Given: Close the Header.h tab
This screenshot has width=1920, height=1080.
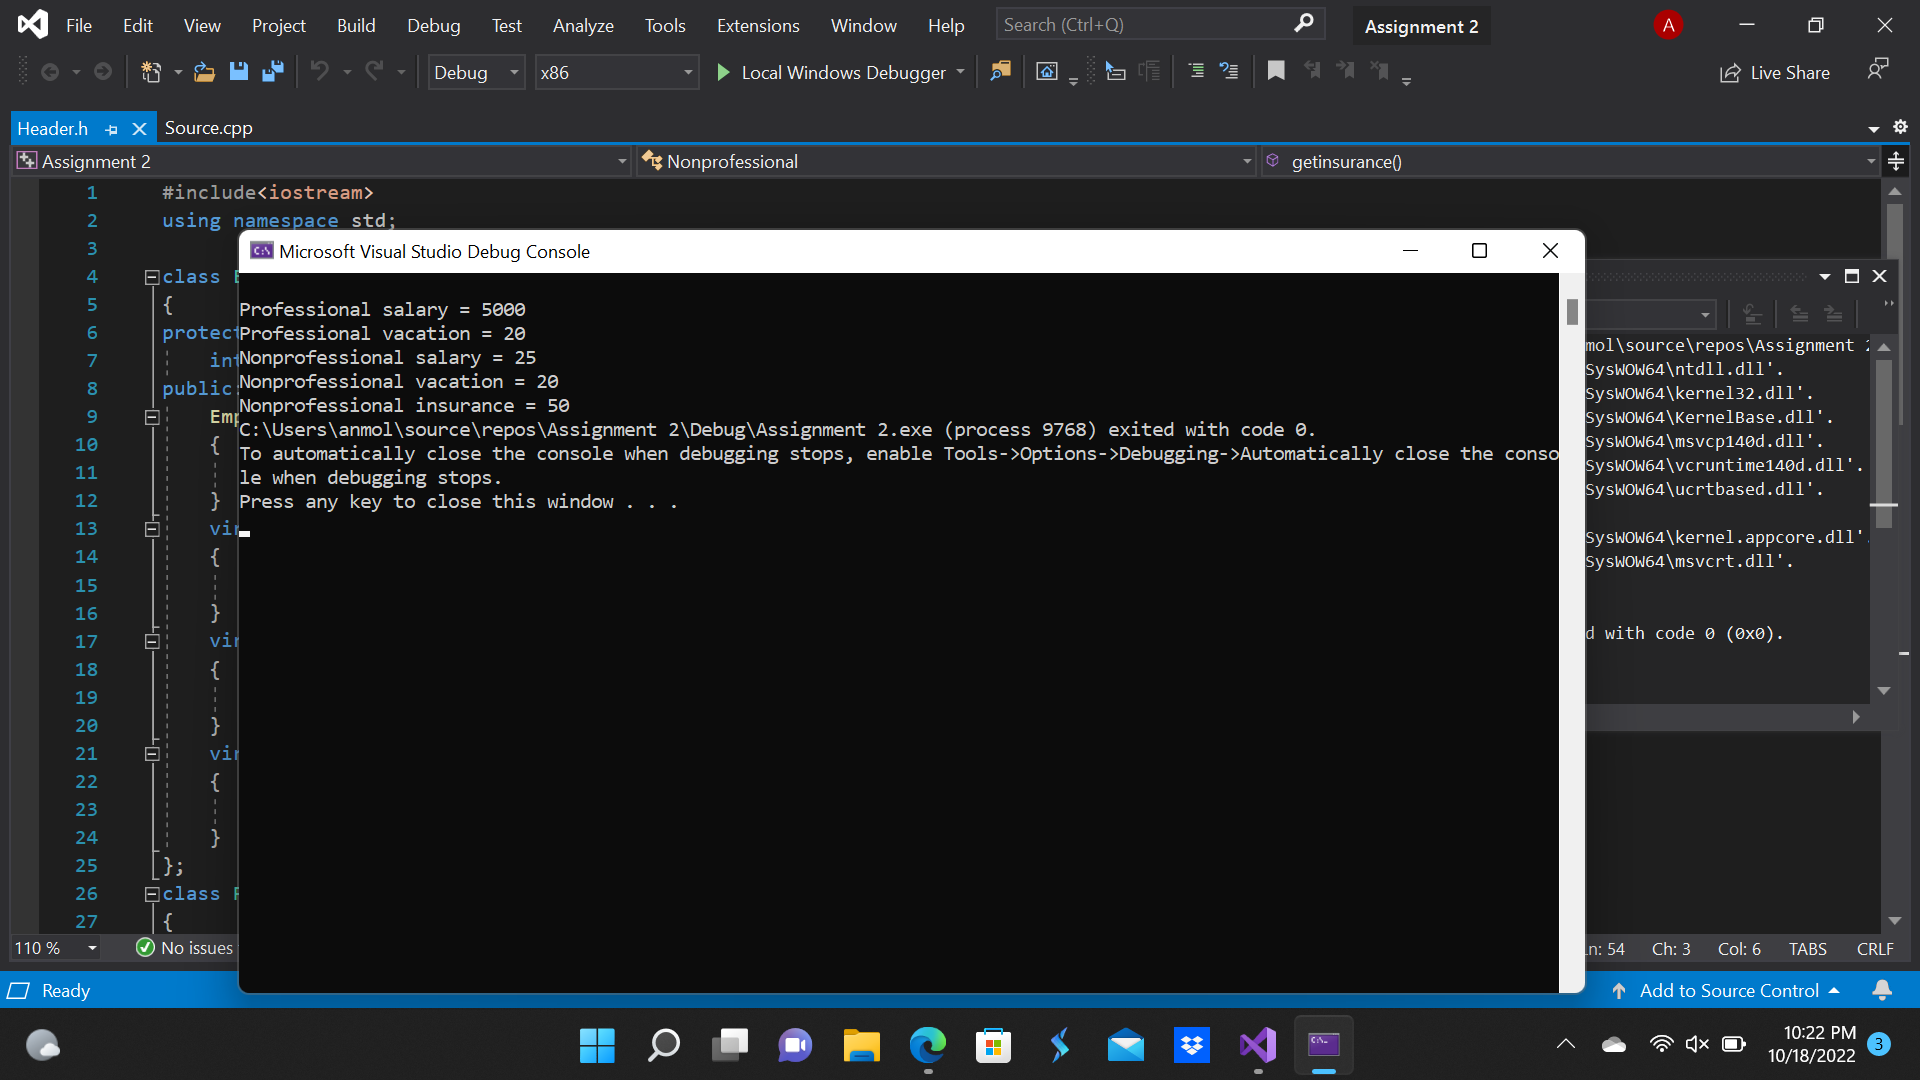Looking at the screenshot, I should coord(140,129).
